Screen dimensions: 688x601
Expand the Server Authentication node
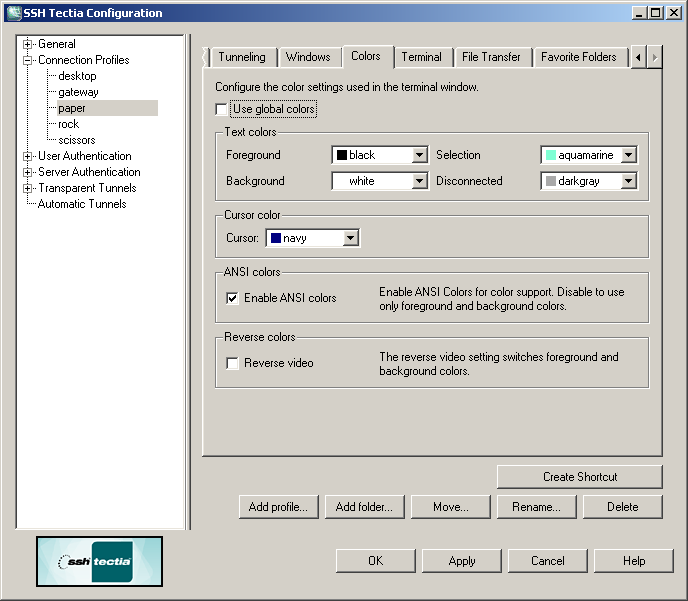click(27, 172)
